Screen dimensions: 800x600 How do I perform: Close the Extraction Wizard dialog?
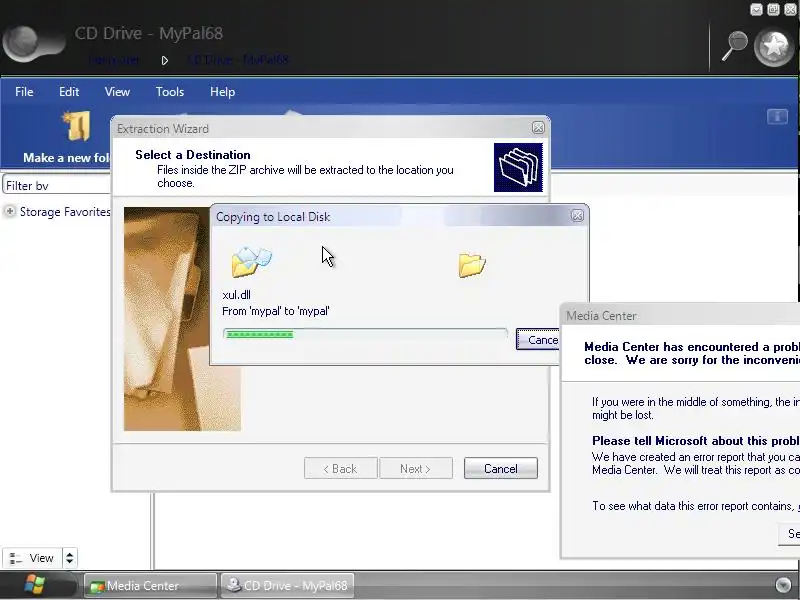(538, 128)
